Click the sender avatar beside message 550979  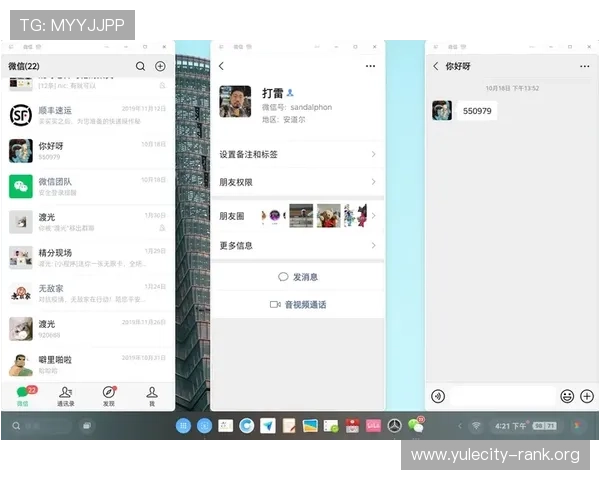click(442, 111)
